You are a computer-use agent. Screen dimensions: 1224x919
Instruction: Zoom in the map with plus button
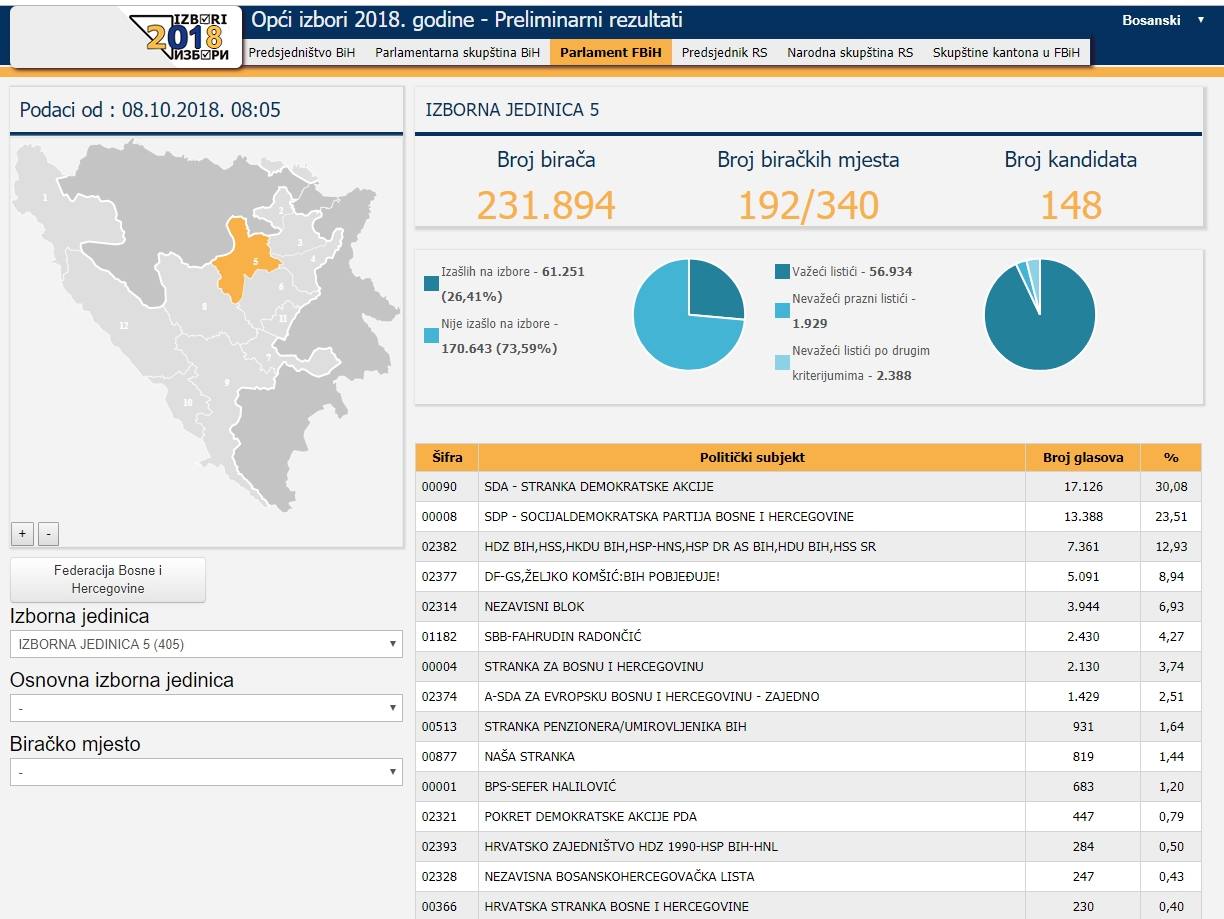[22, 533]
